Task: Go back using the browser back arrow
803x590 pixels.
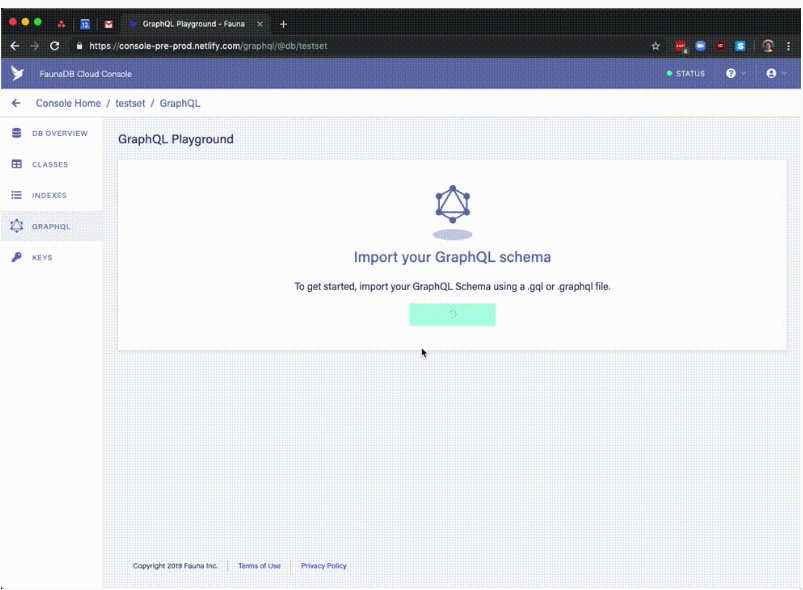Action: tap(15, 46)
